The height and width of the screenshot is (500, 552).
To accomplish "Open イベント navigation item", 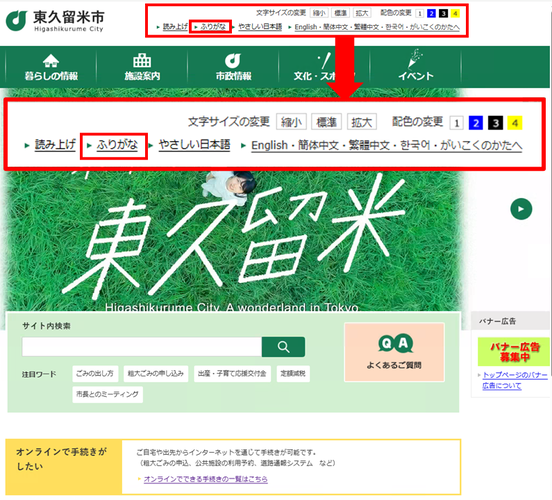I will tap(415, 67).
